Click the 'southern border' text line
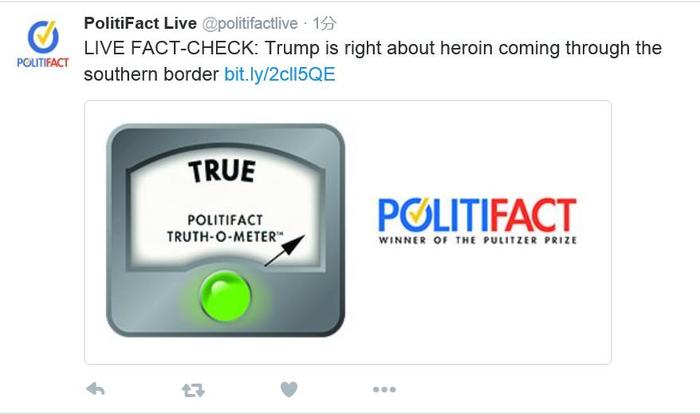 151,74
